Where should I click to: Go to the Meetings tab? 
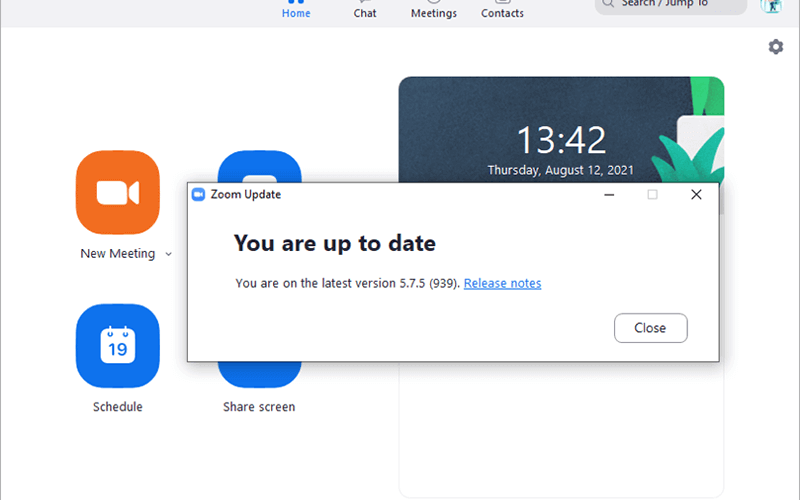(434, 9)
